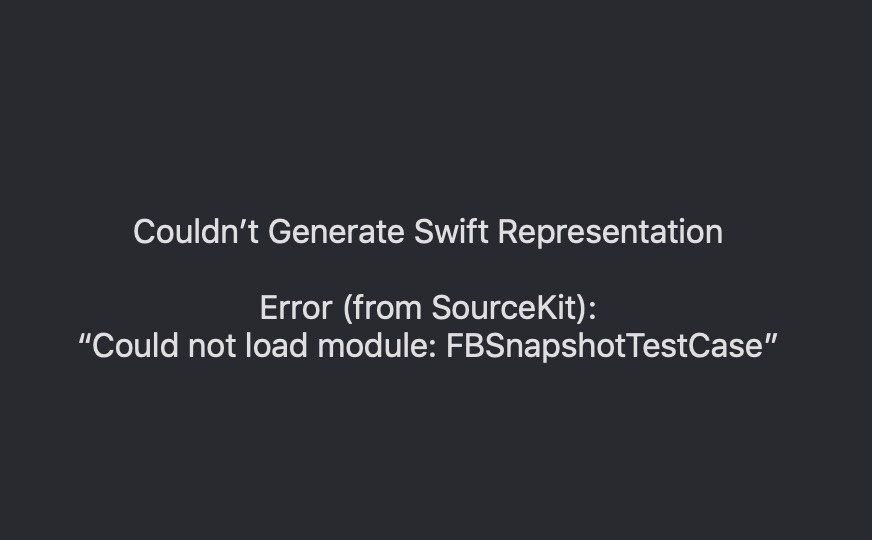The height and width of the screenshot is (540, 872).
Task: Click the text "SourceKit):" in the error line
Action: (x=514, y=308)
